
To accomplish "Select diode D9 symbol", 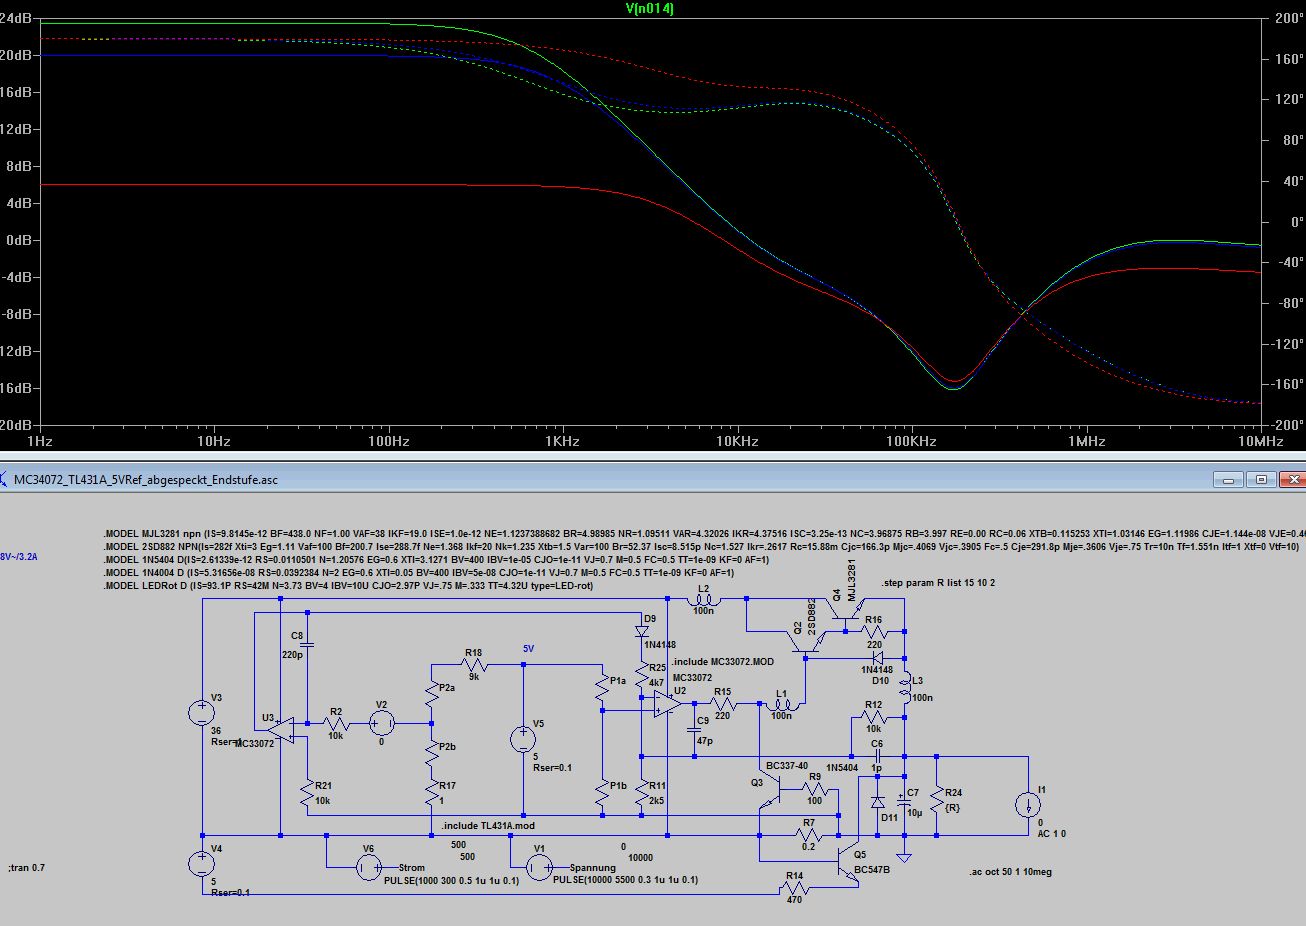I will pos(641,632).
